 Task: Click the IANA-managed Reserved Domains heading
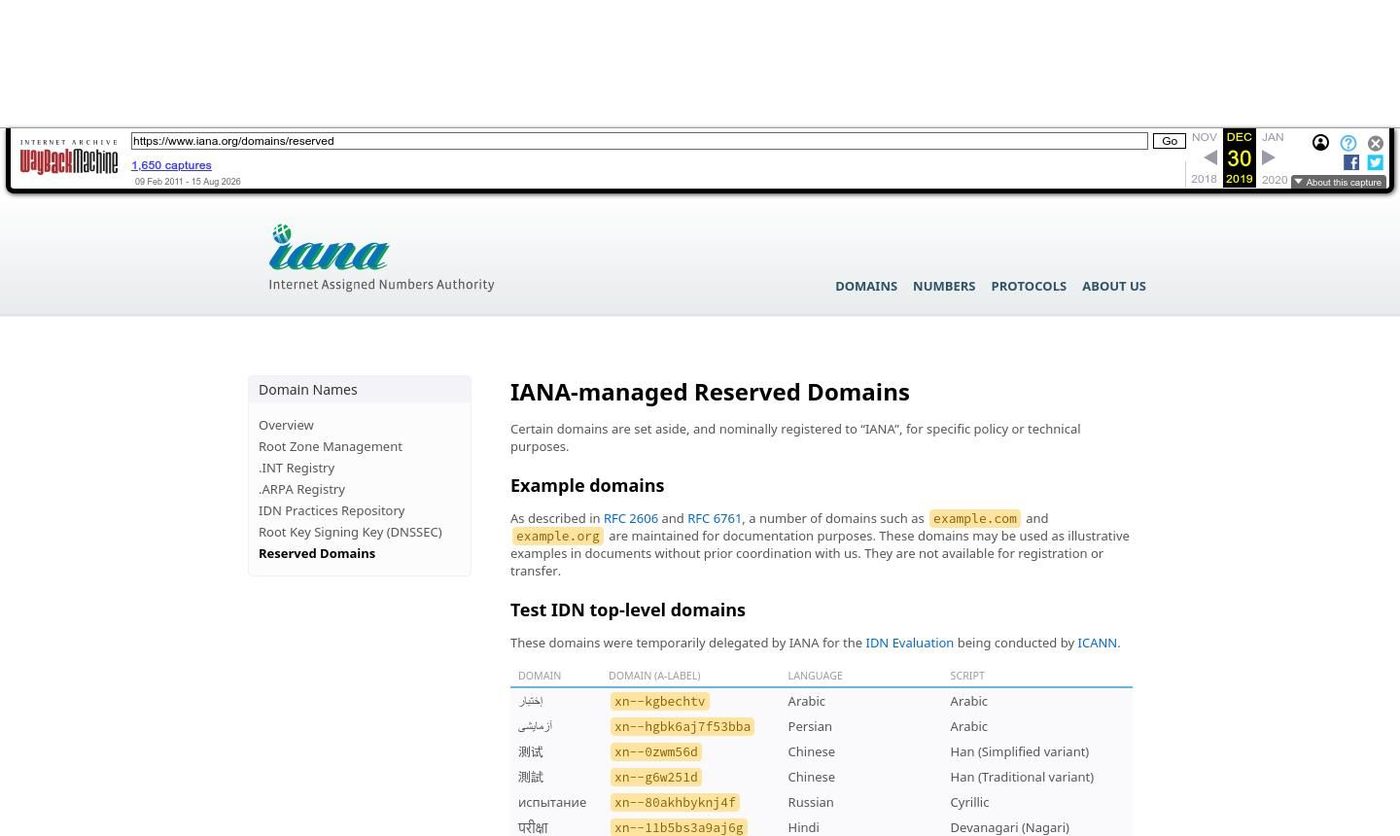point(709,392)
